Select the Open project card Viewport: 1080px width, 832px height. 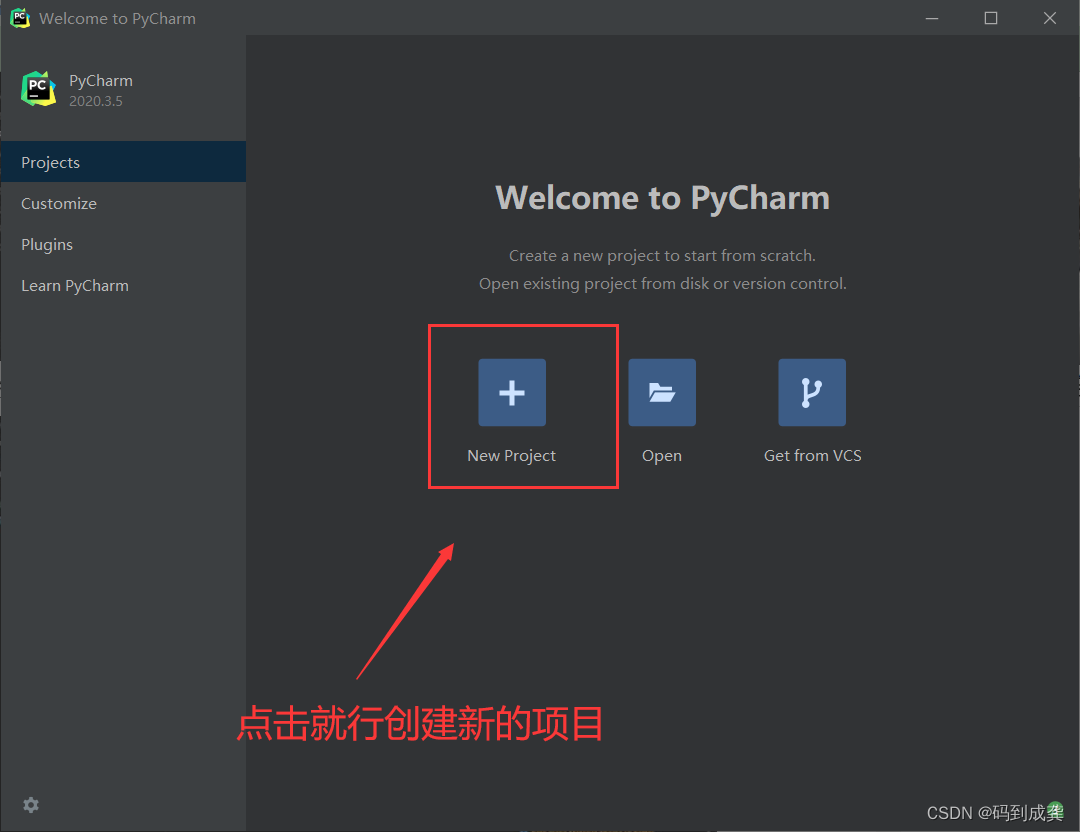coord(661,410)
